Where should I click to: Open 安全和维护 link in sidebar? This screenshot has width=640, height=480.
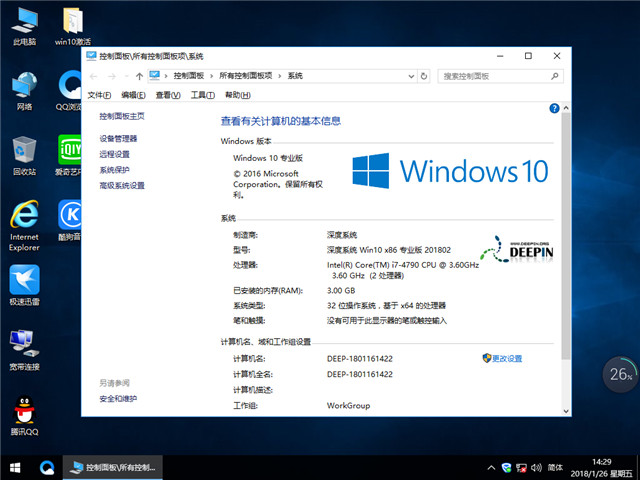(x=118, y=399)
